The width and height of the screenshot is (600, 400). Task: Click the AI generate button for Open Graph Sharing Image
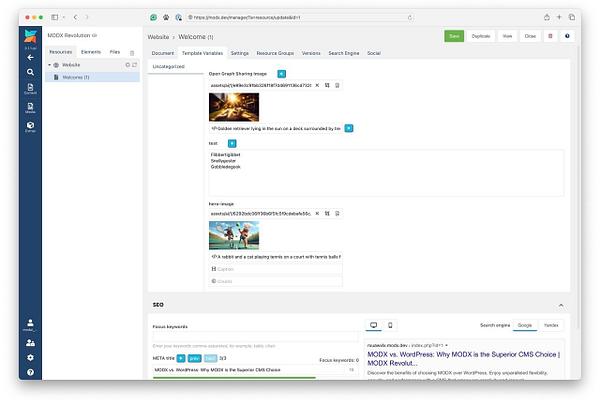(282, 74)
